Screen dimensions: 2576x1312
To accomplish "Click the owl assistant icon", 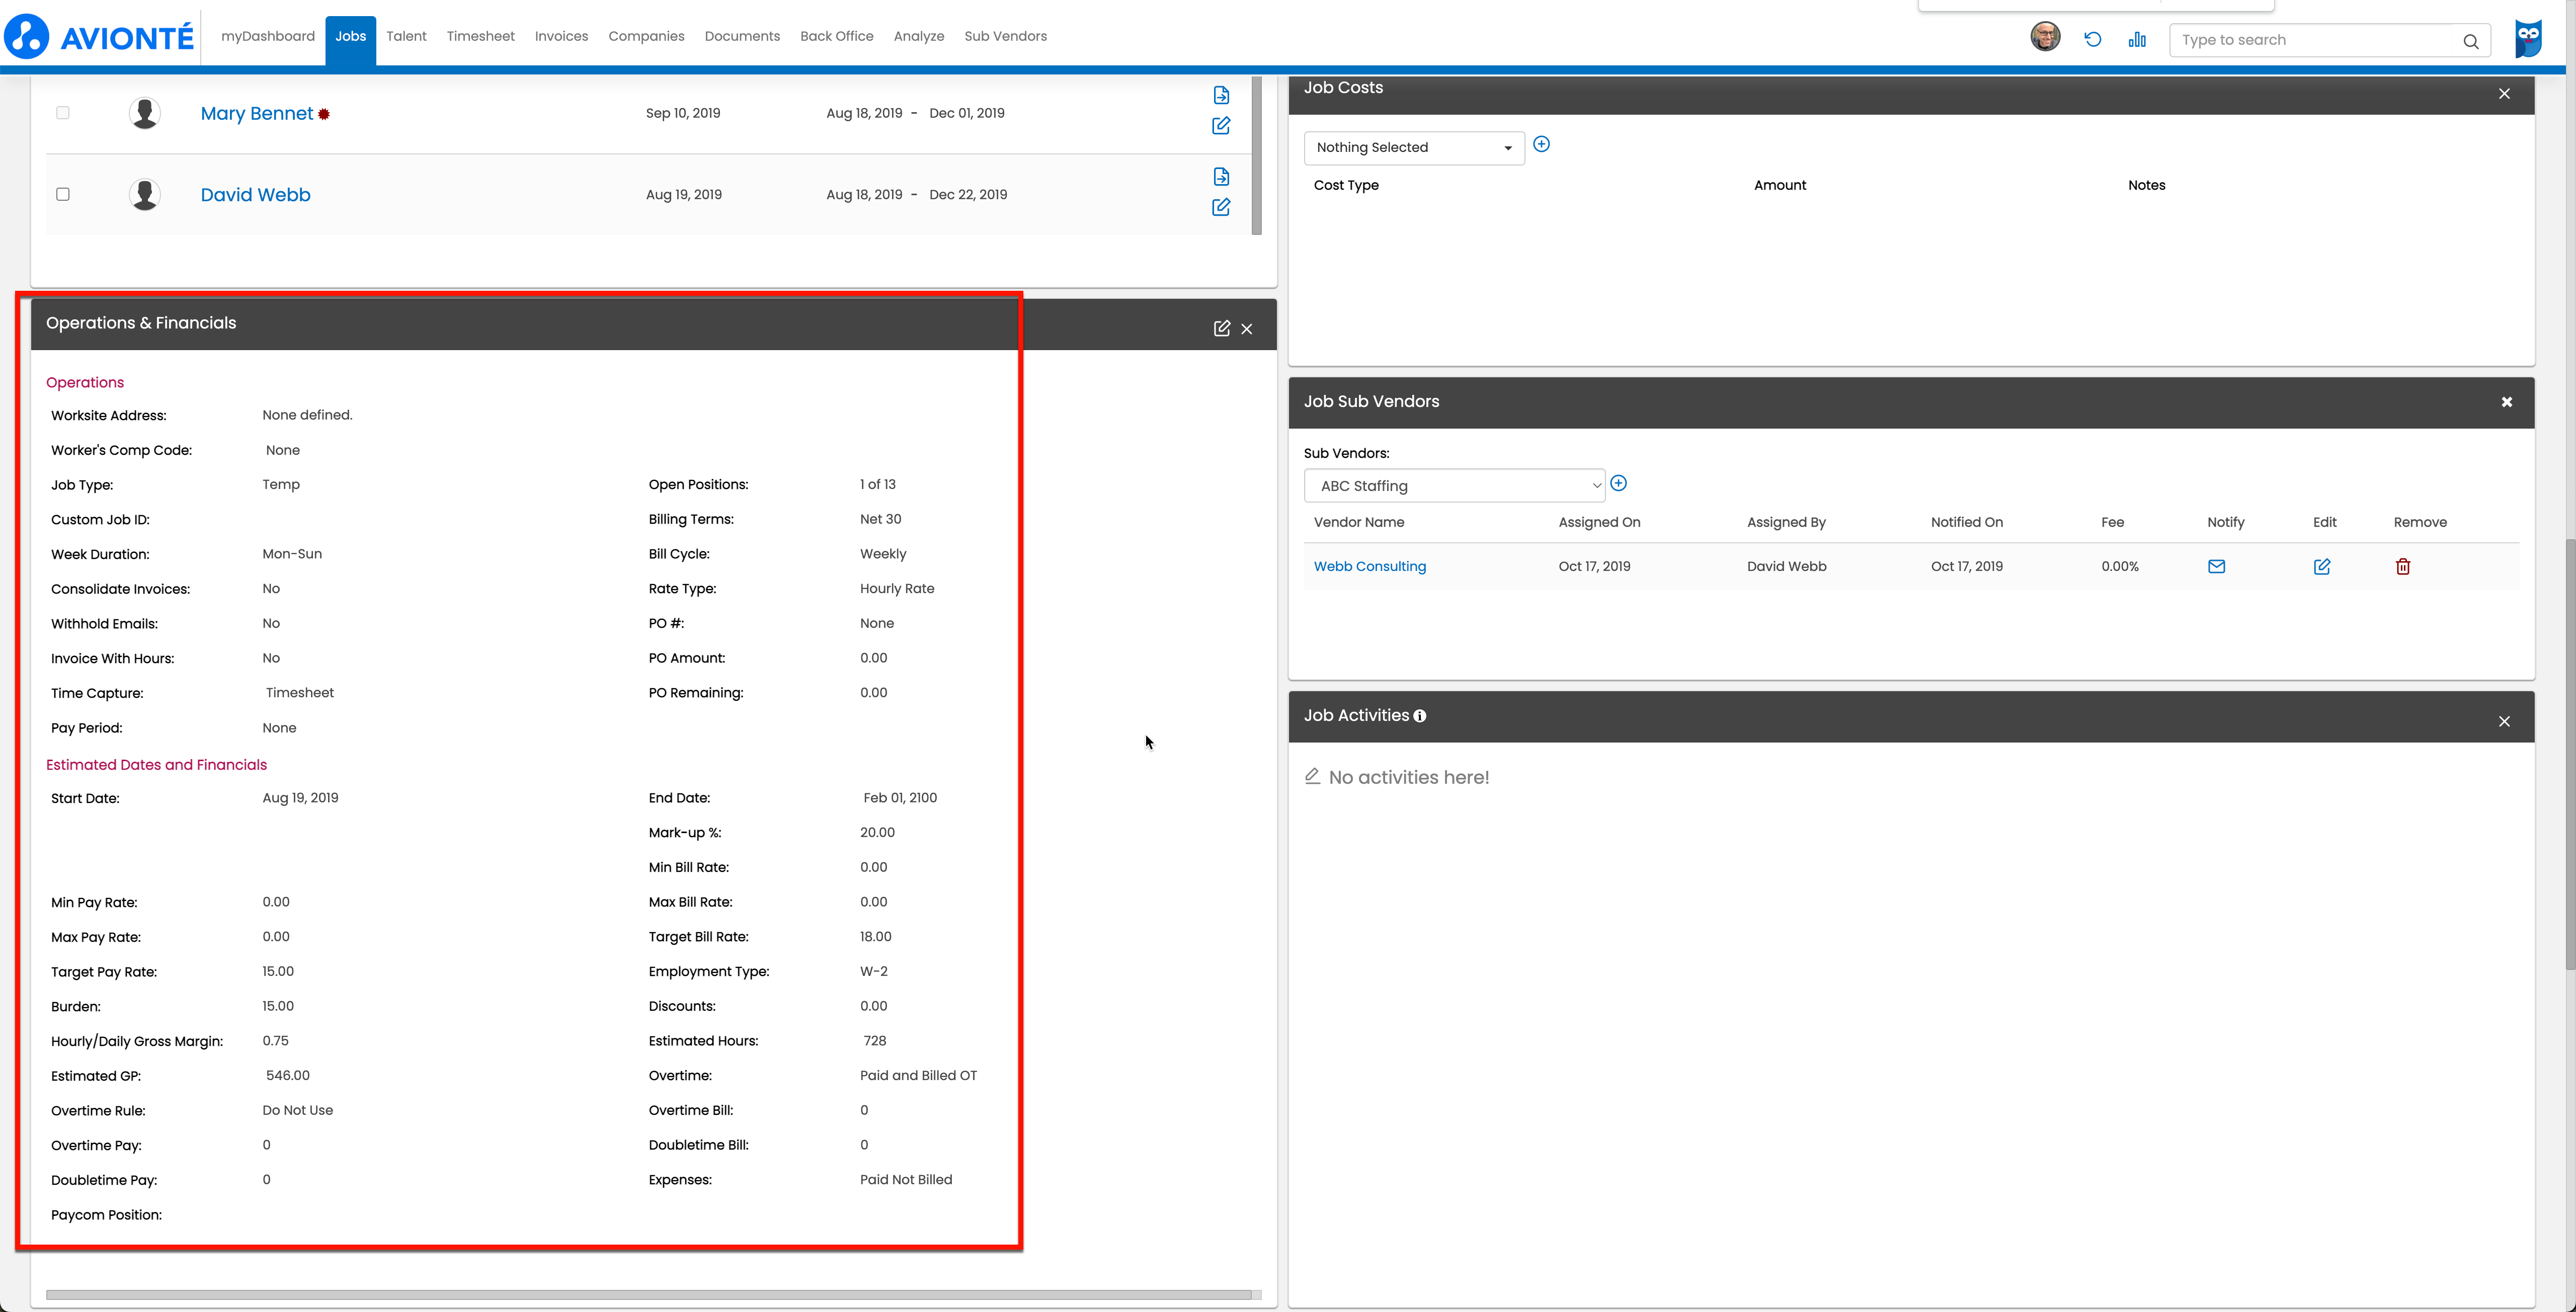I will tap(2529, 39).
